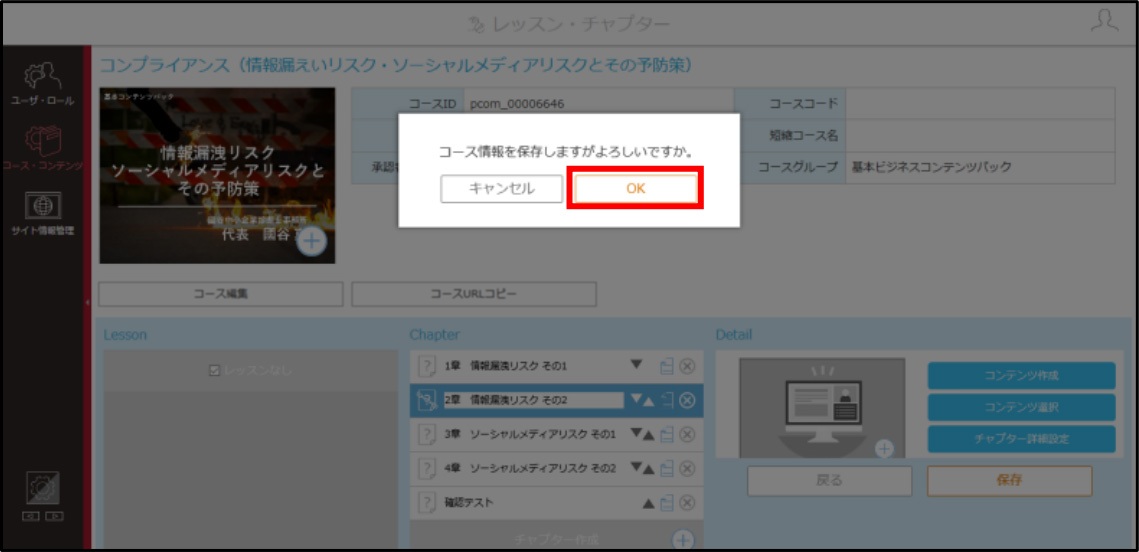
Task: Delete chapter 3章 ソーシャルメディアリスク その1
Action: pyautogui.click(x=687, y=434)
